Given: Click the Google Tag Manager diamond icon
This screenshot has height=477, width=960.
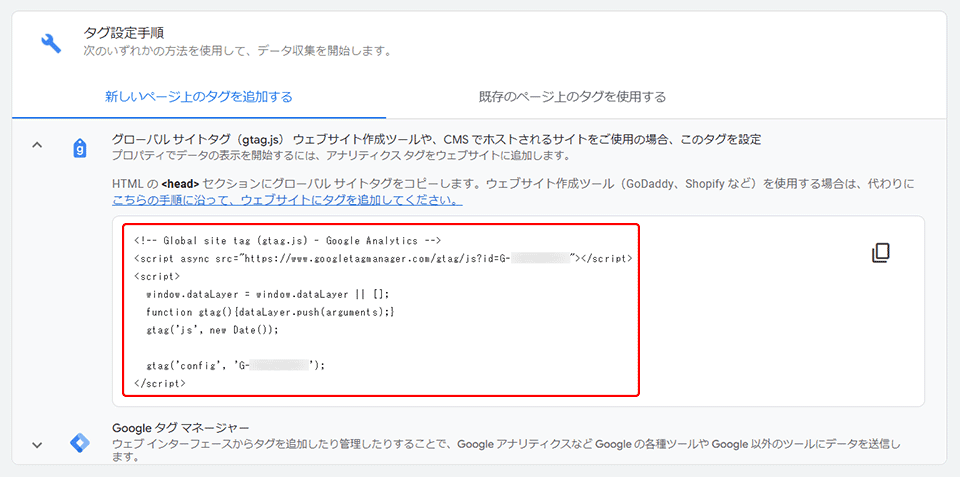Looking at the screenshot, I should click(80, 443).
